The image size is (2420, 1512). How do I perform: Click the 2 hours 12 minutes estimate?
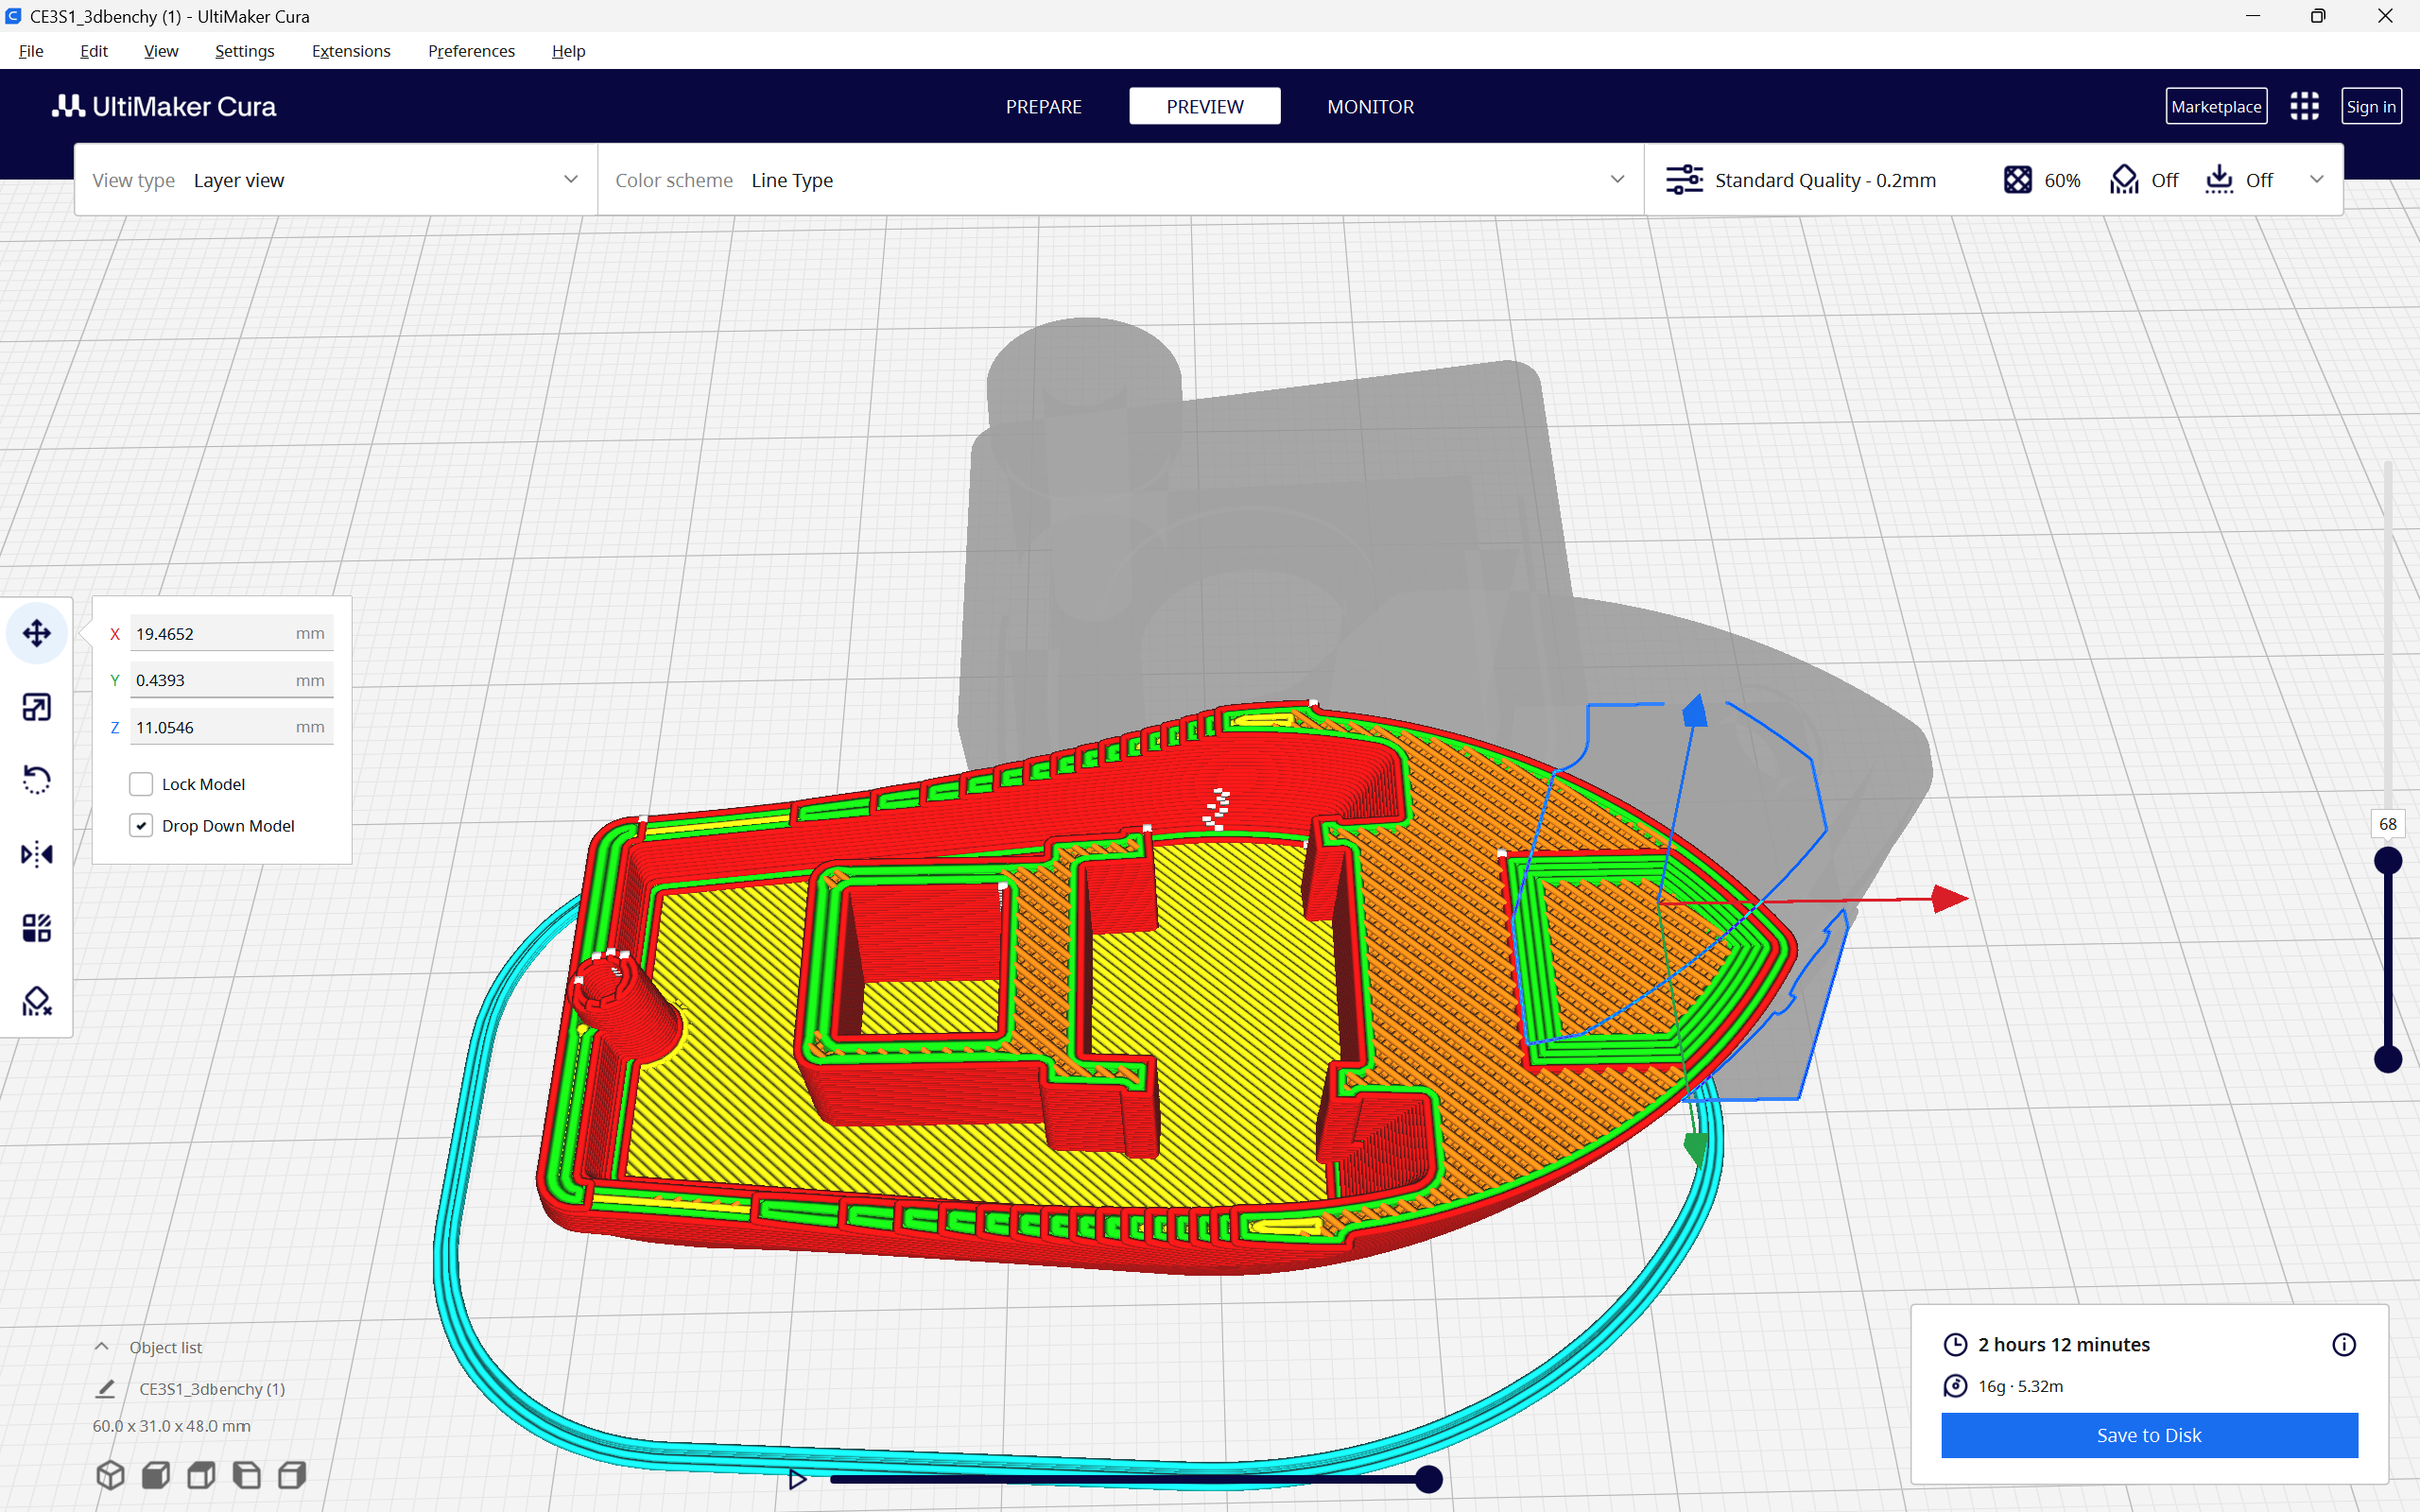click(2064, 1345)
